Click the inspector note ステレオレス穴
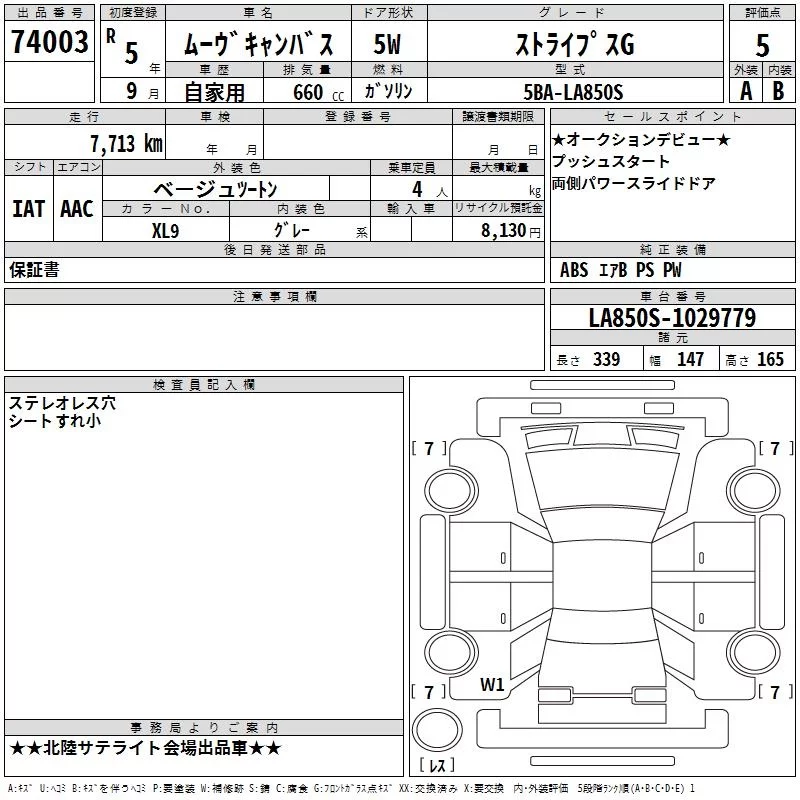800x800 pixels. click(62, 403)
